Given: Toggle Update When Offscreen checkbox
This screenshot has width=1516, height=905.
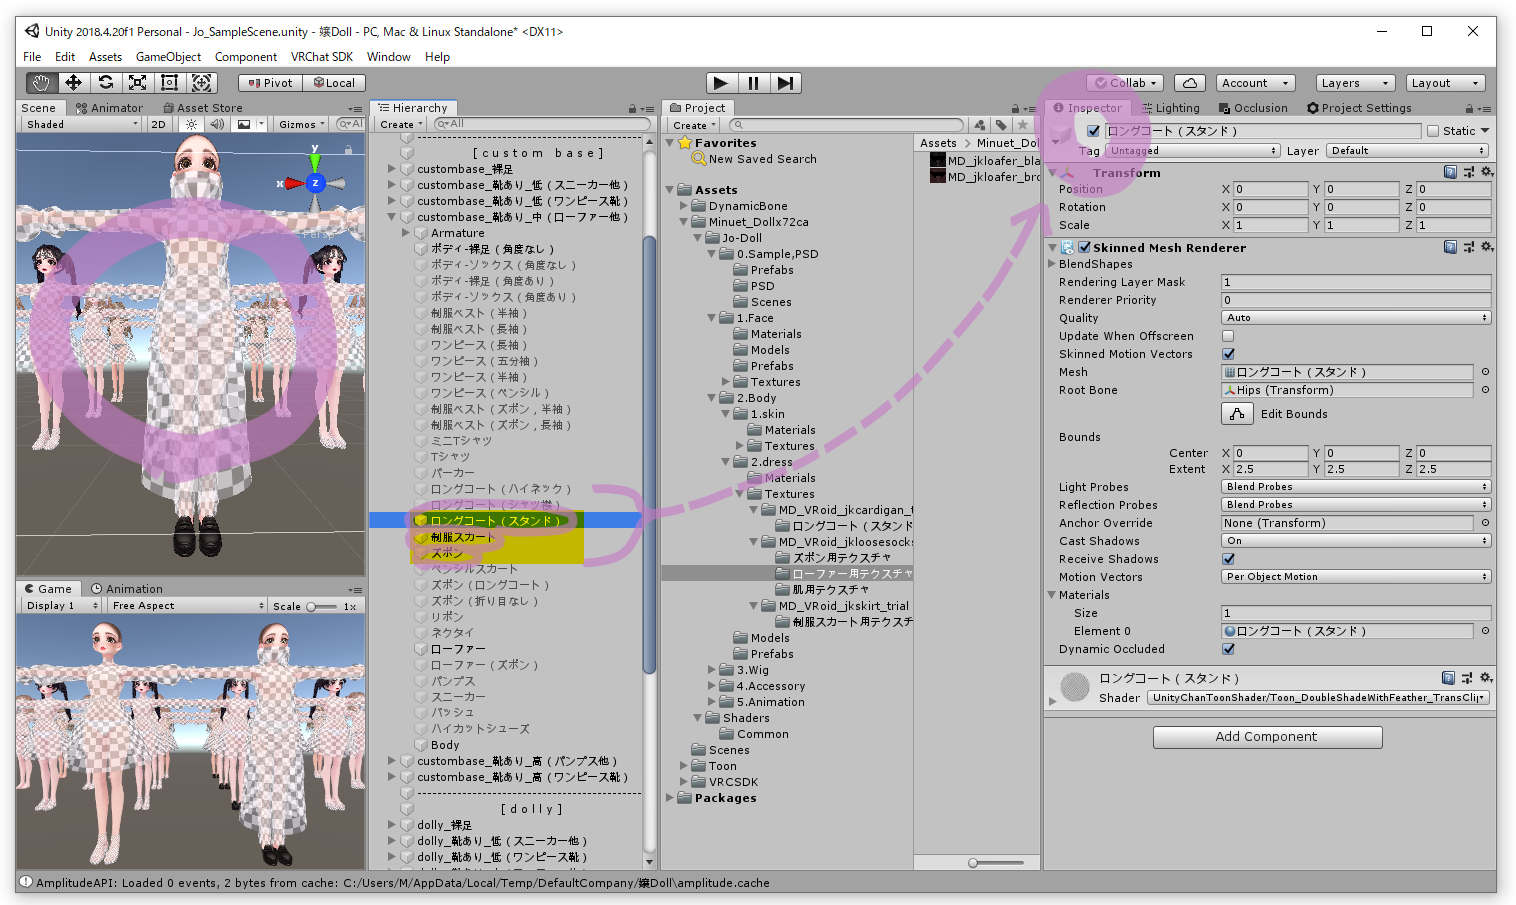Looking at the screenshot, I should (x=1228, y=336).
